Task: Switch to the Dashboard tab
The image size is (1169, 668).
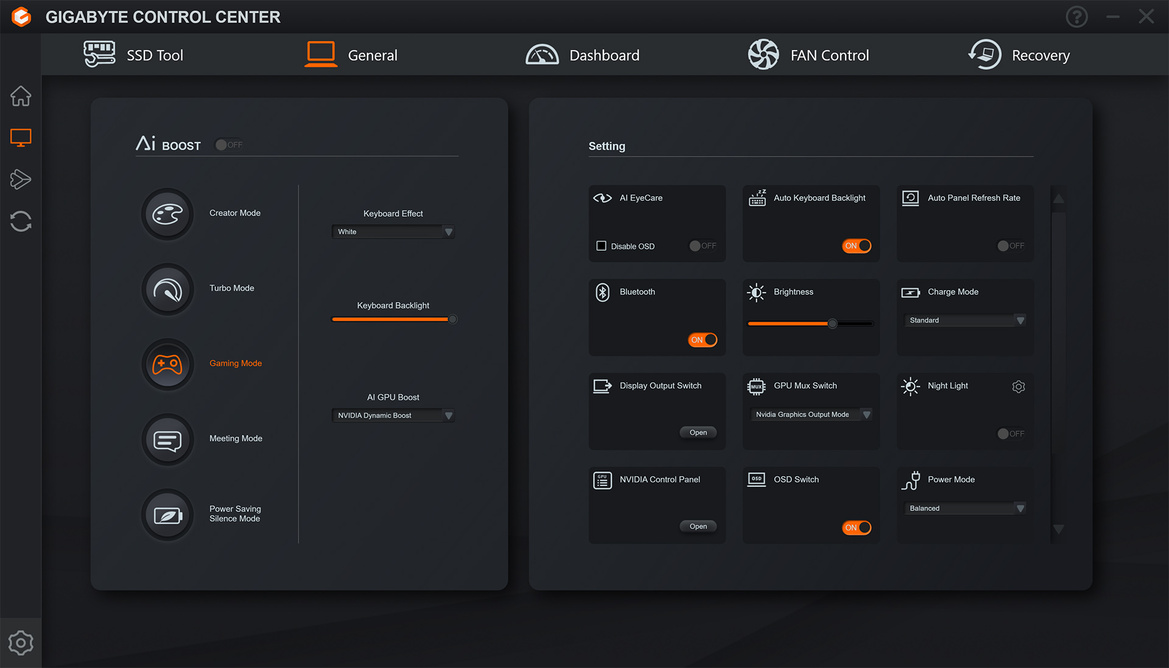Action: point(582,55)
